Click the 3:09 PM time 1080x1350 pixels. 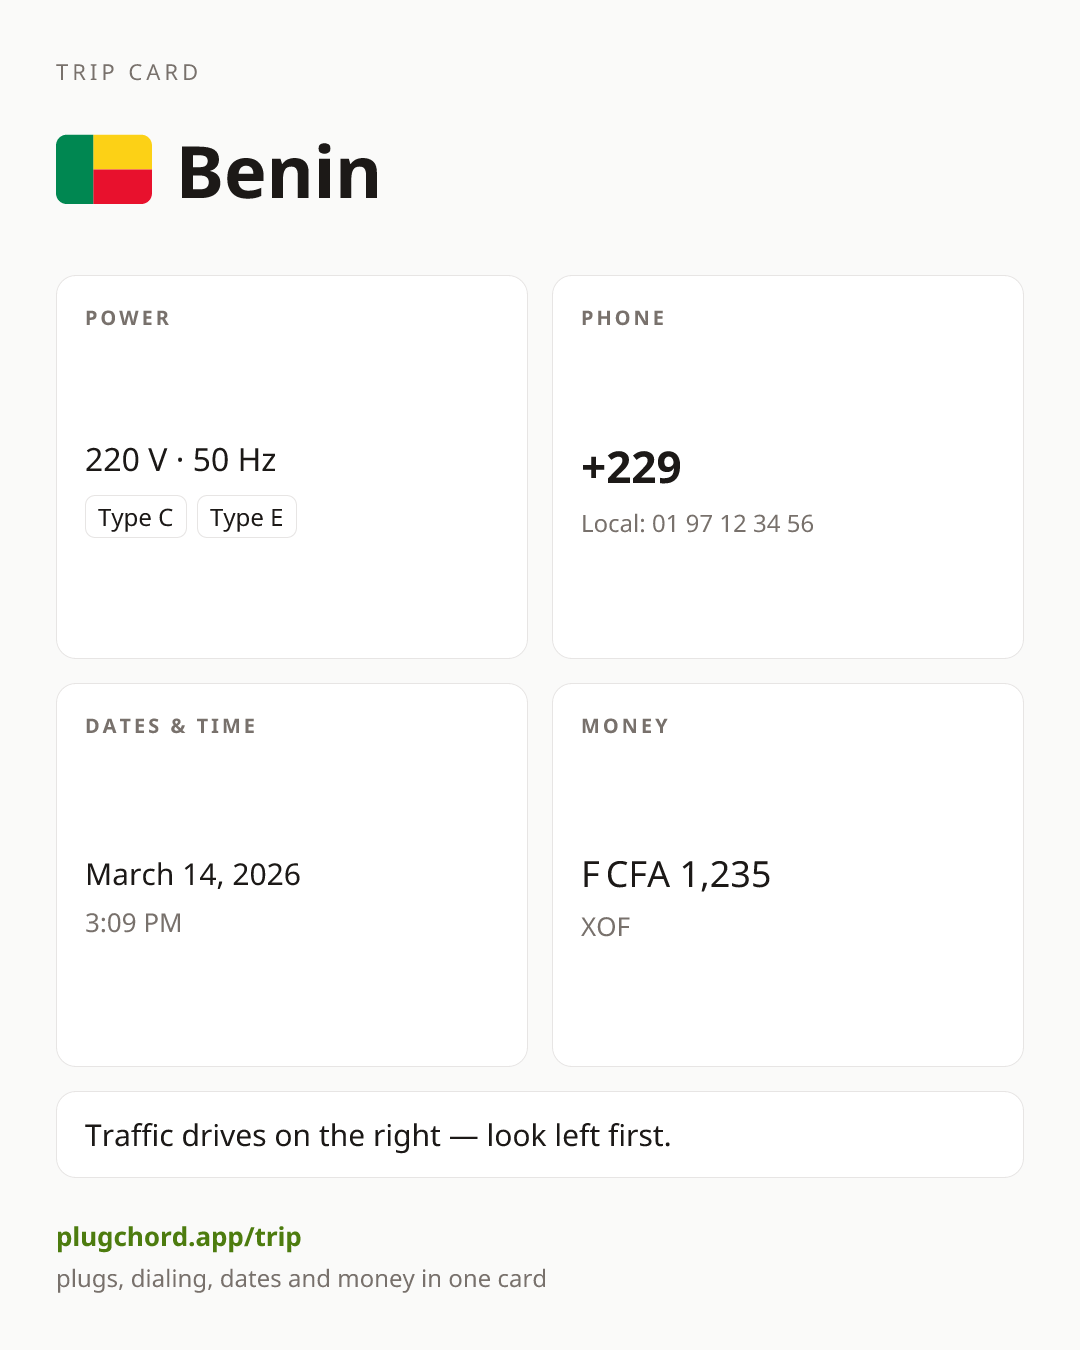133,922
